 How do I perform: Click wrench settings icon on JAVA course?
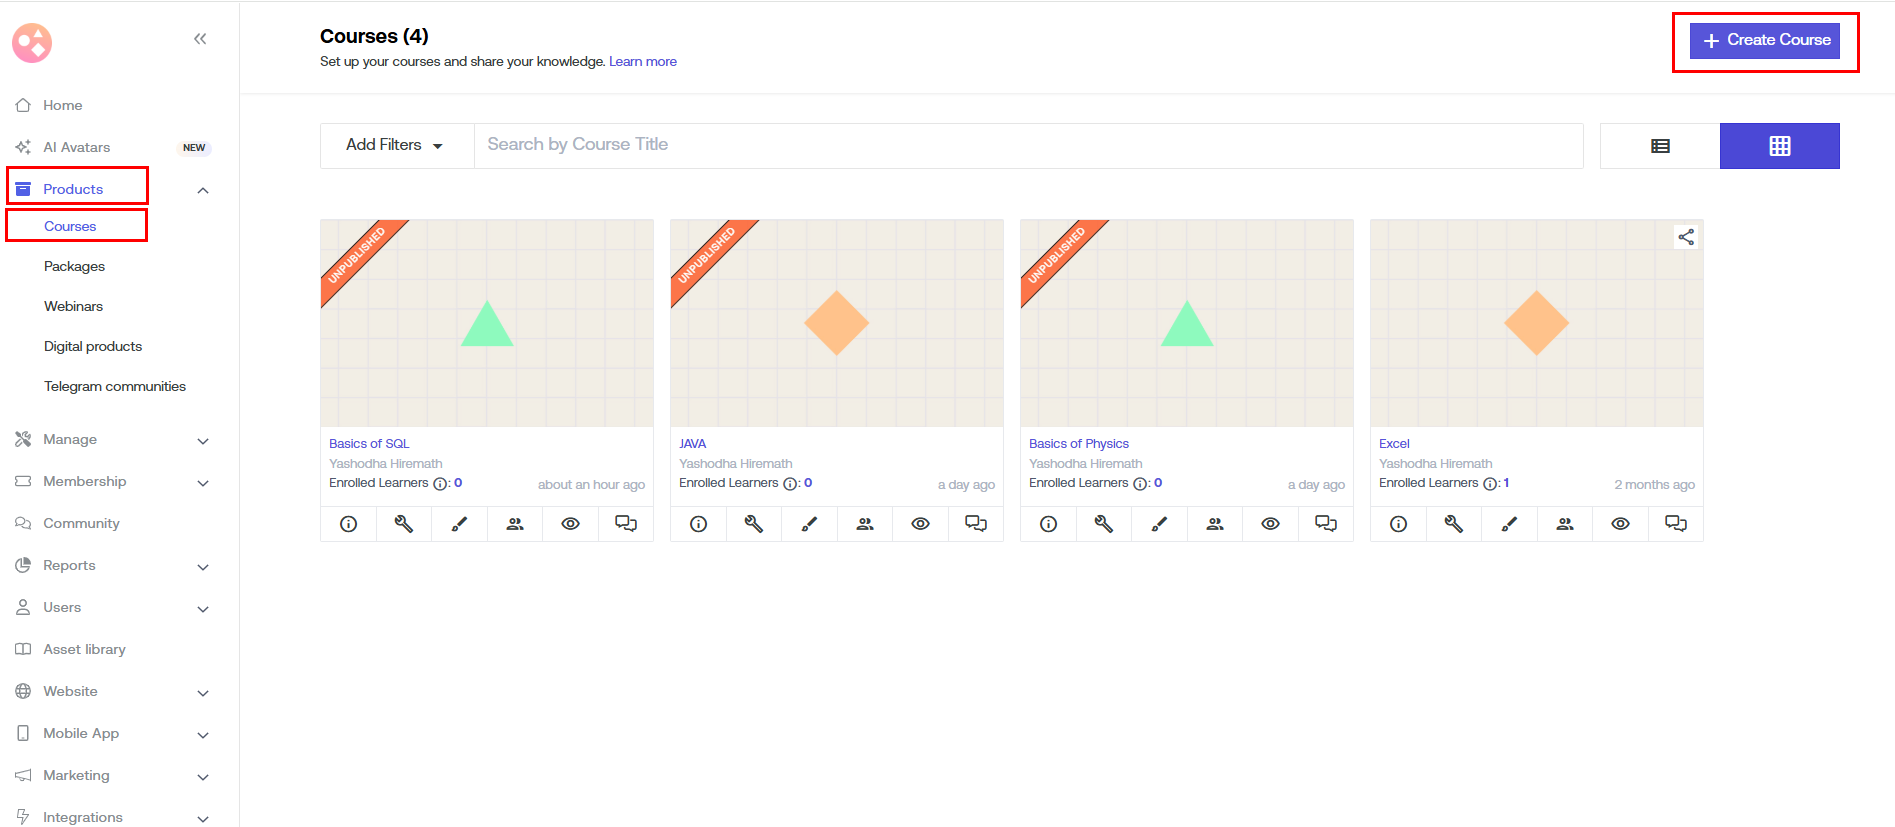point(754,524)
